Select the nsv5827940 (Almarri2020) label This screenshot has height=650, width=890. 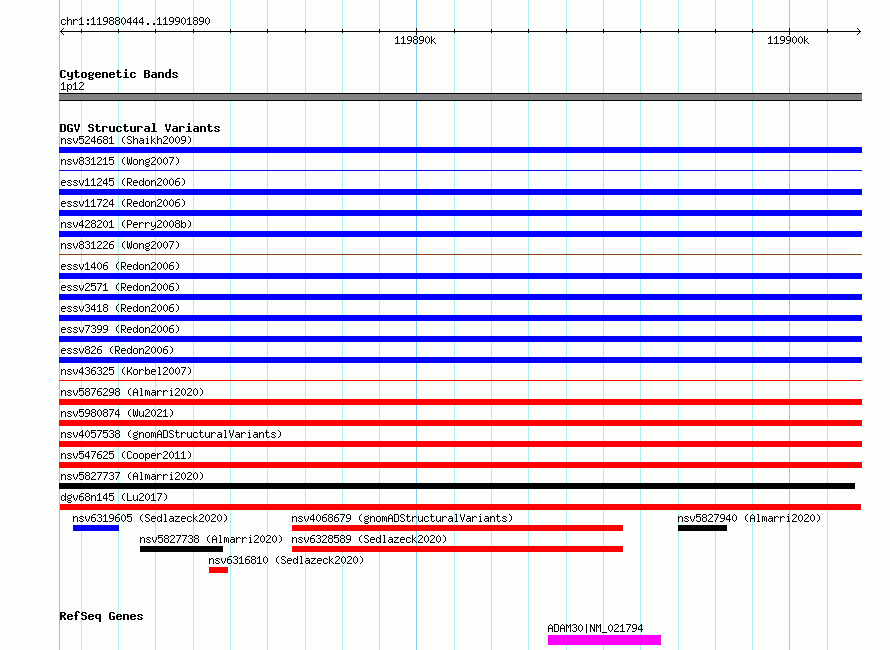[749, 518]
